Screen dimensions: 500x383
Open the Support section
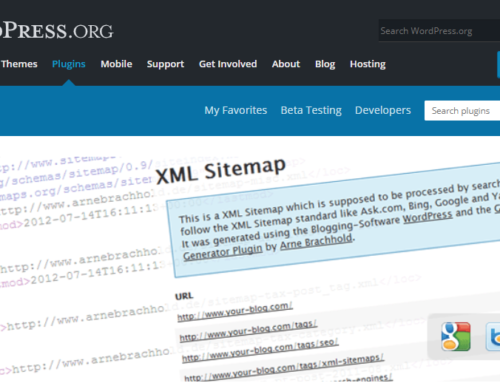(165, 64)
